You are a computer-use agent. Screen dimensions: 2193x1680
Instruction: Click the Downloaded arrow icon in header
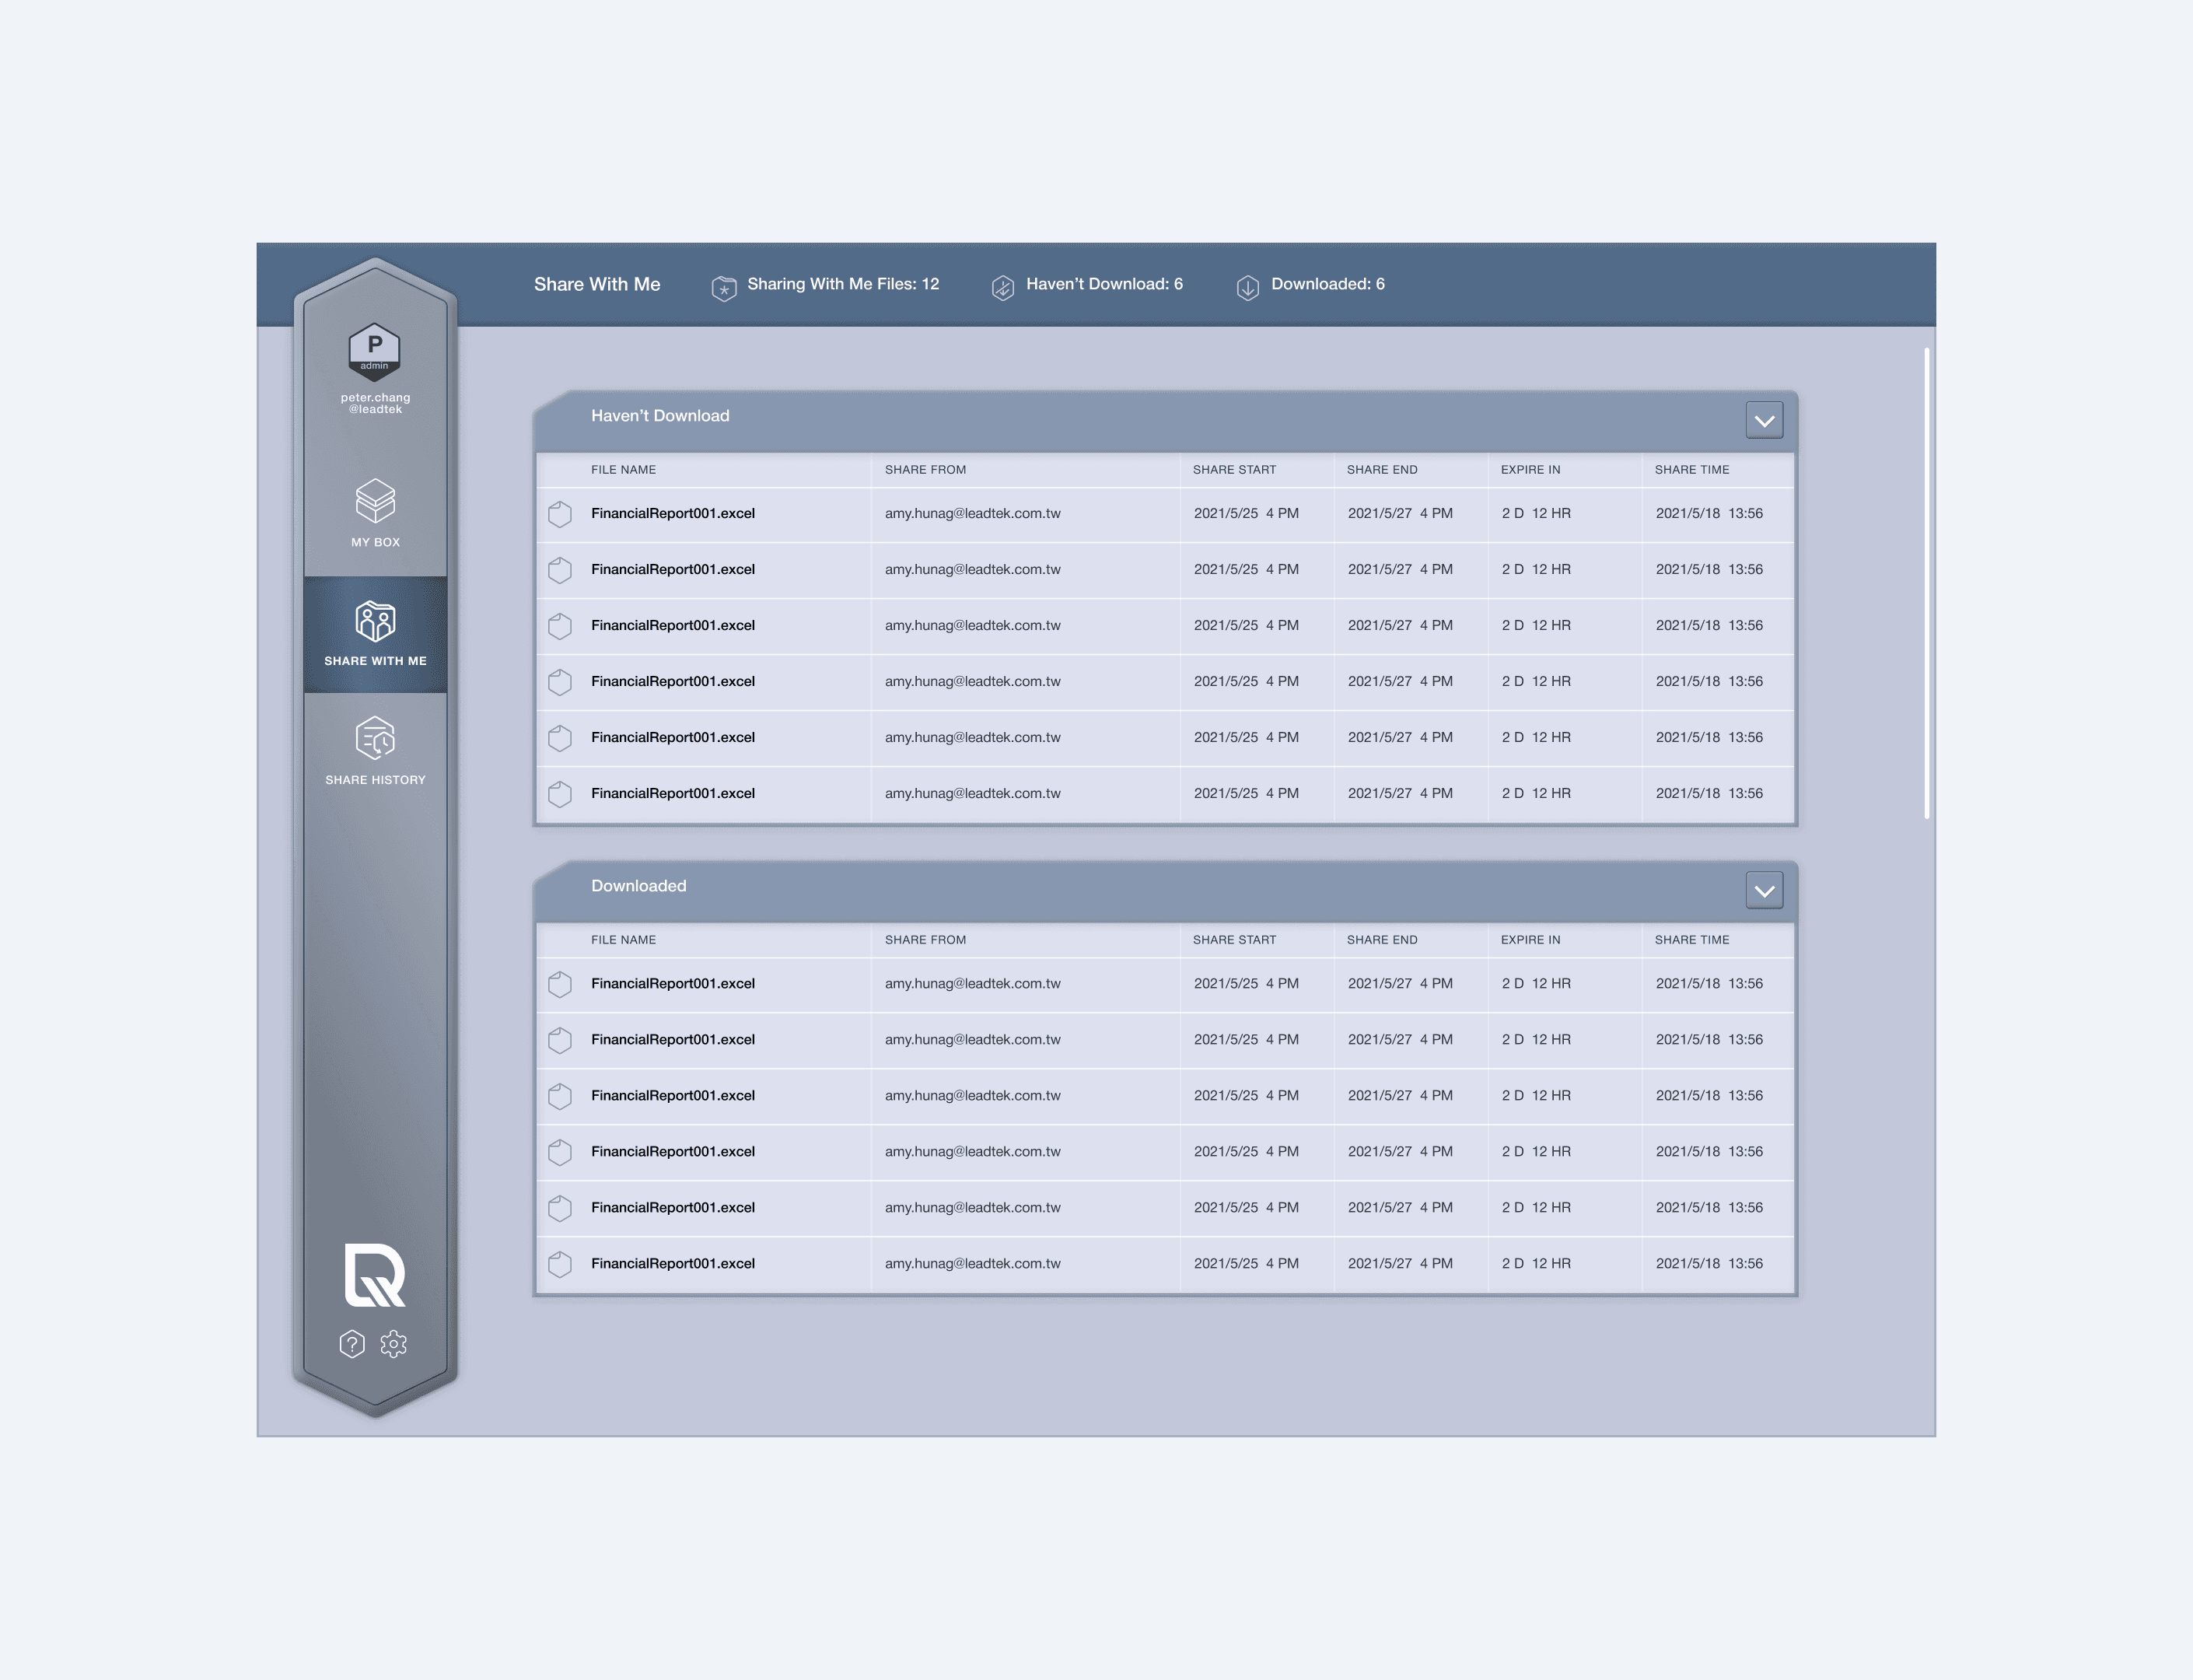coord(1247,288)
